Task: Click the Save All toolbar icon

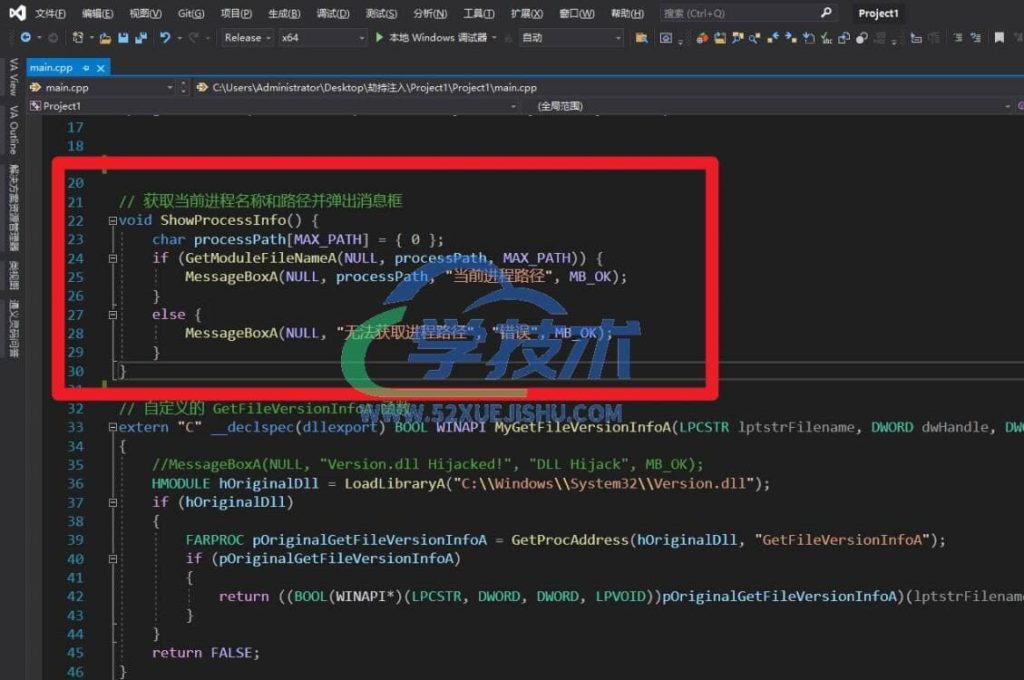Action: (138, 38)
